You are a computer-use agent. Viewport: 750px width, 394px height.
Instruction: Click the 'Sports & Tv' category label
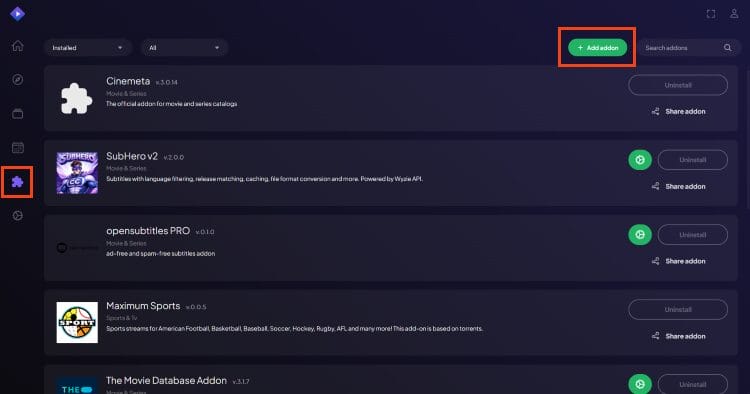tap(121, 318)
